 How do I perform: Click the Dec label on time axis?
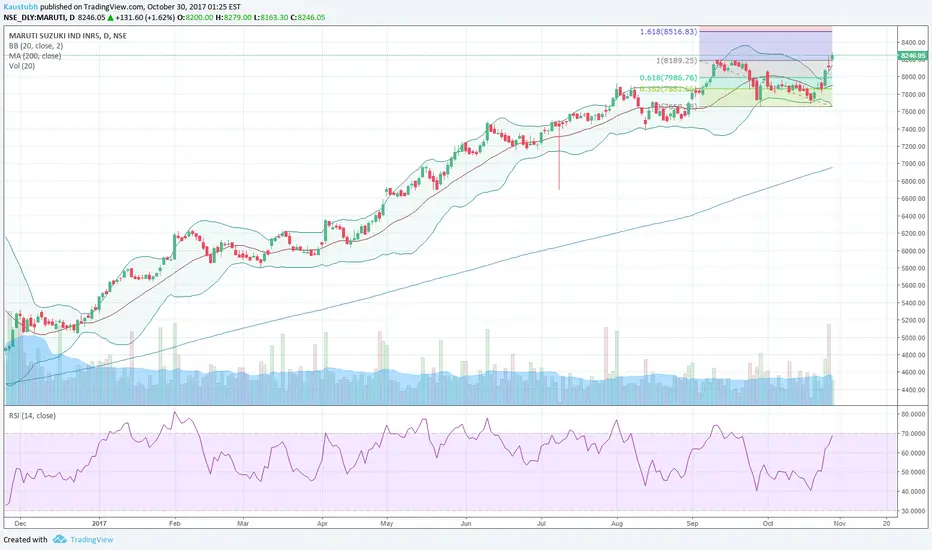[20, 524]
